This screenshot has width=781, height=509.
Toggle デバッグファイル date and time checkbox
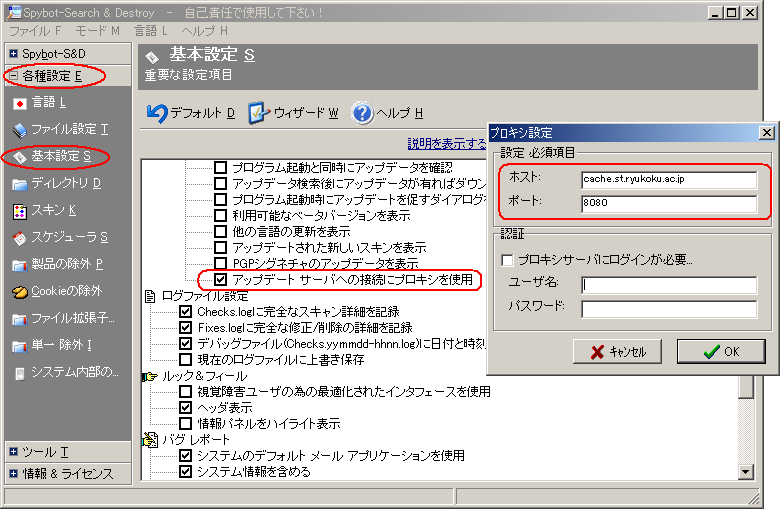point(185,344)
